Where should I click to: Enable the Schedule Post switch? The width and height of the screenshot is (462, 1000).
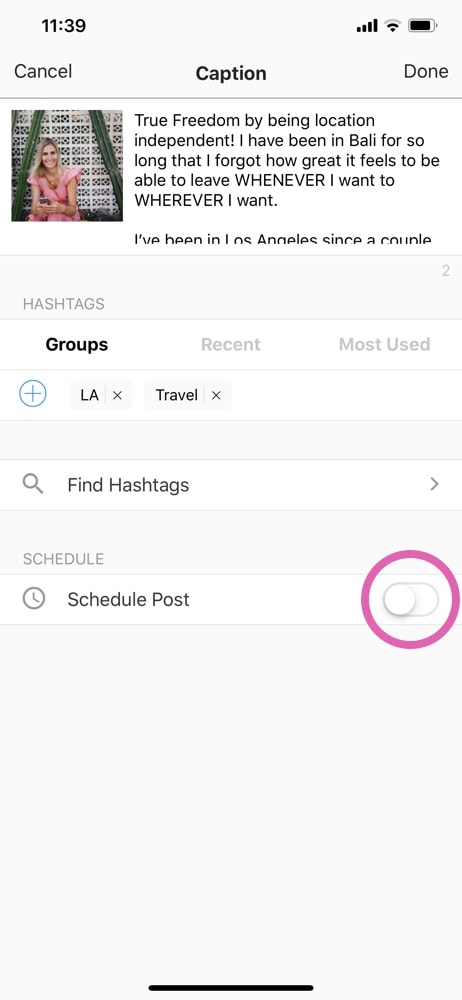[x=410, y=599]
